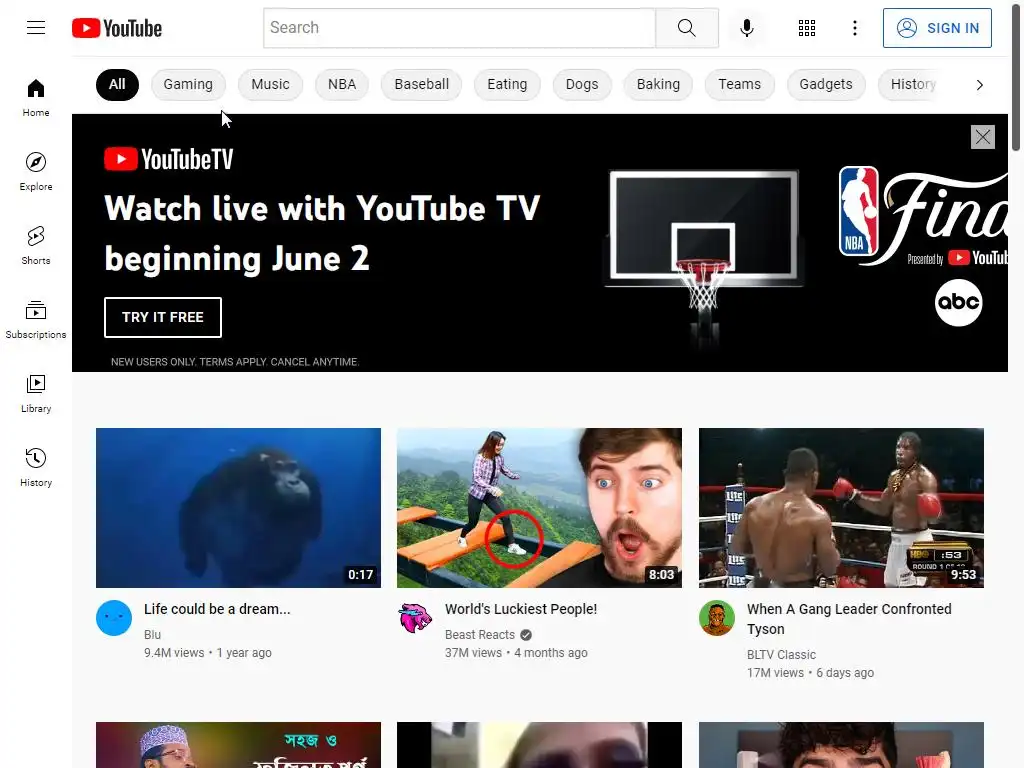Select the Music chip
This screenshot has height=768, width=1024.
(270, 84)
